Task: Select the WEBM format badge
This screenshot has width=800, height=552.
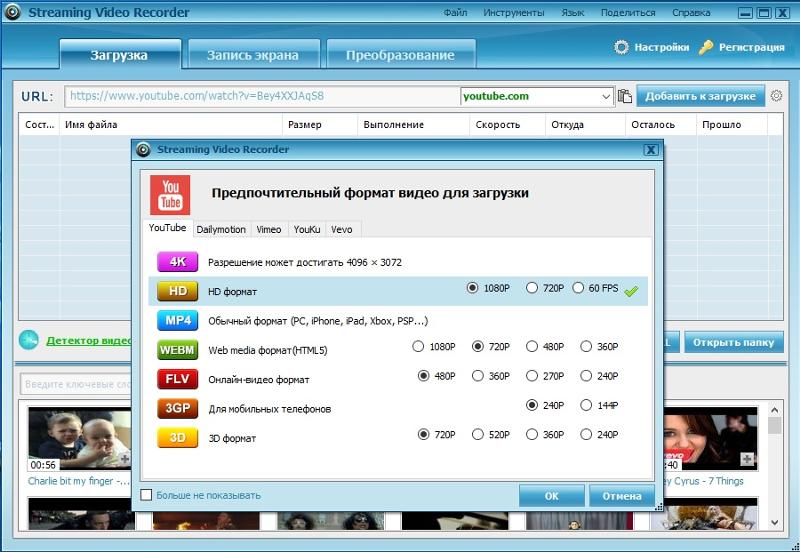Action: [177, 350]
